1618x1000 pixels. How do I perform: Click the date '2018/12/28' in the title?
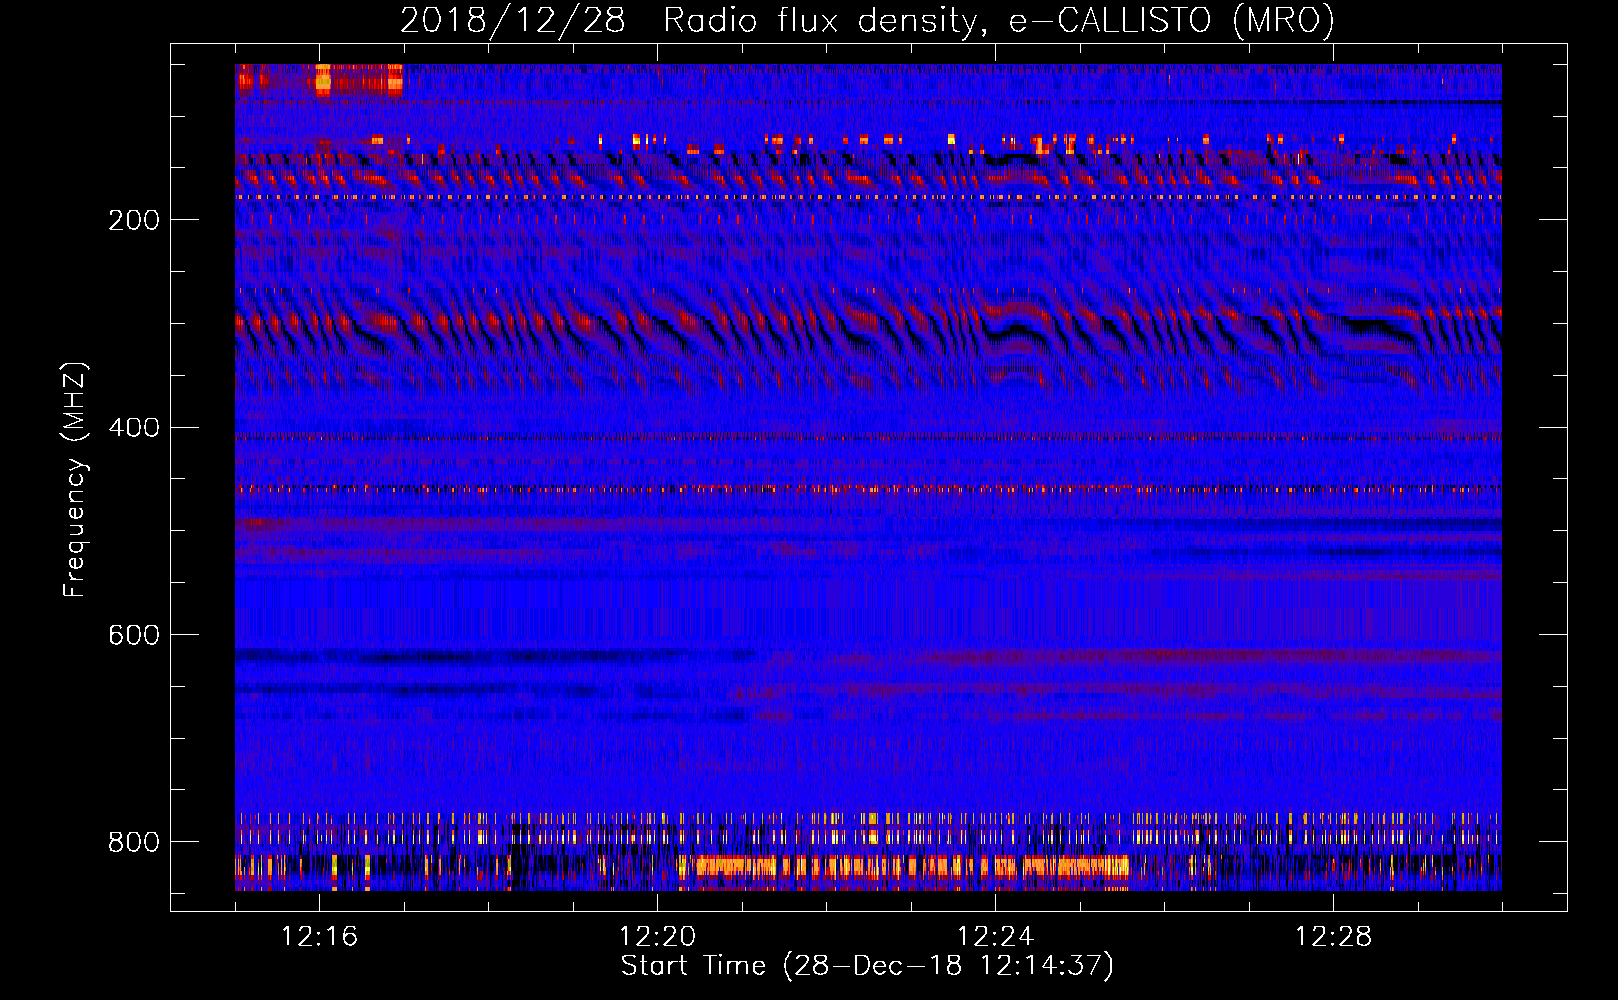[x=513, y=21]
